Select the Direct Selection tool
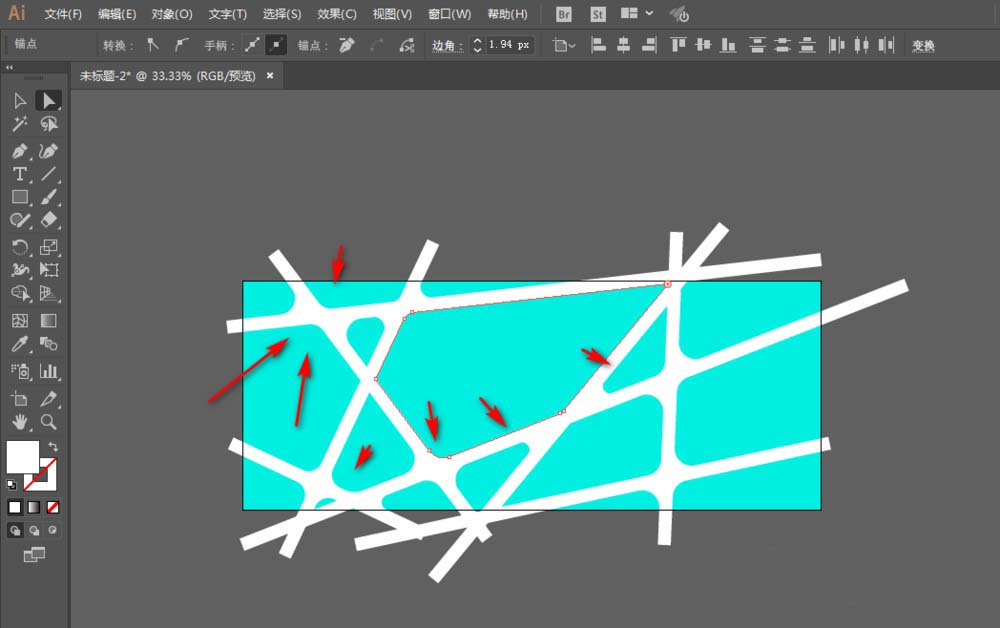 coord(48,100)
